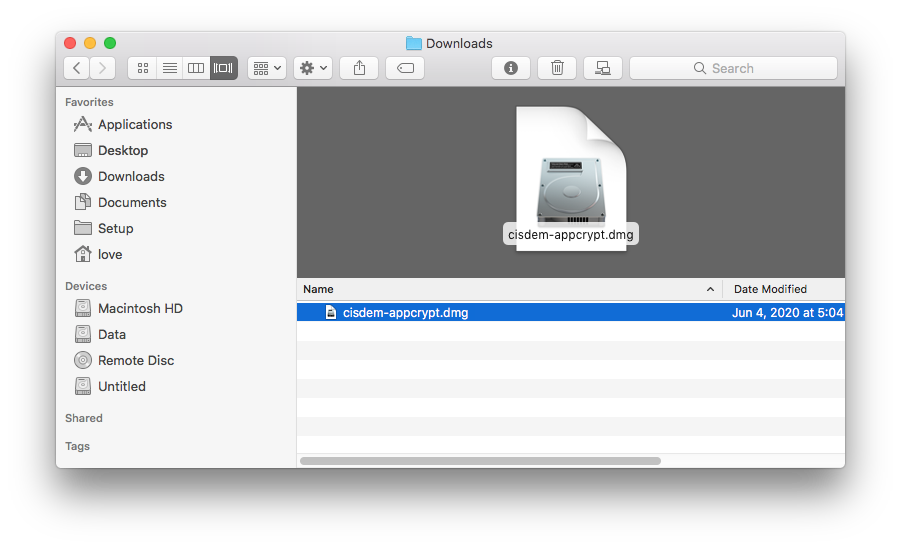Open the Desktop folder in sidebar
The width and height of the screenshot is (901, 548).
point(122,150)
